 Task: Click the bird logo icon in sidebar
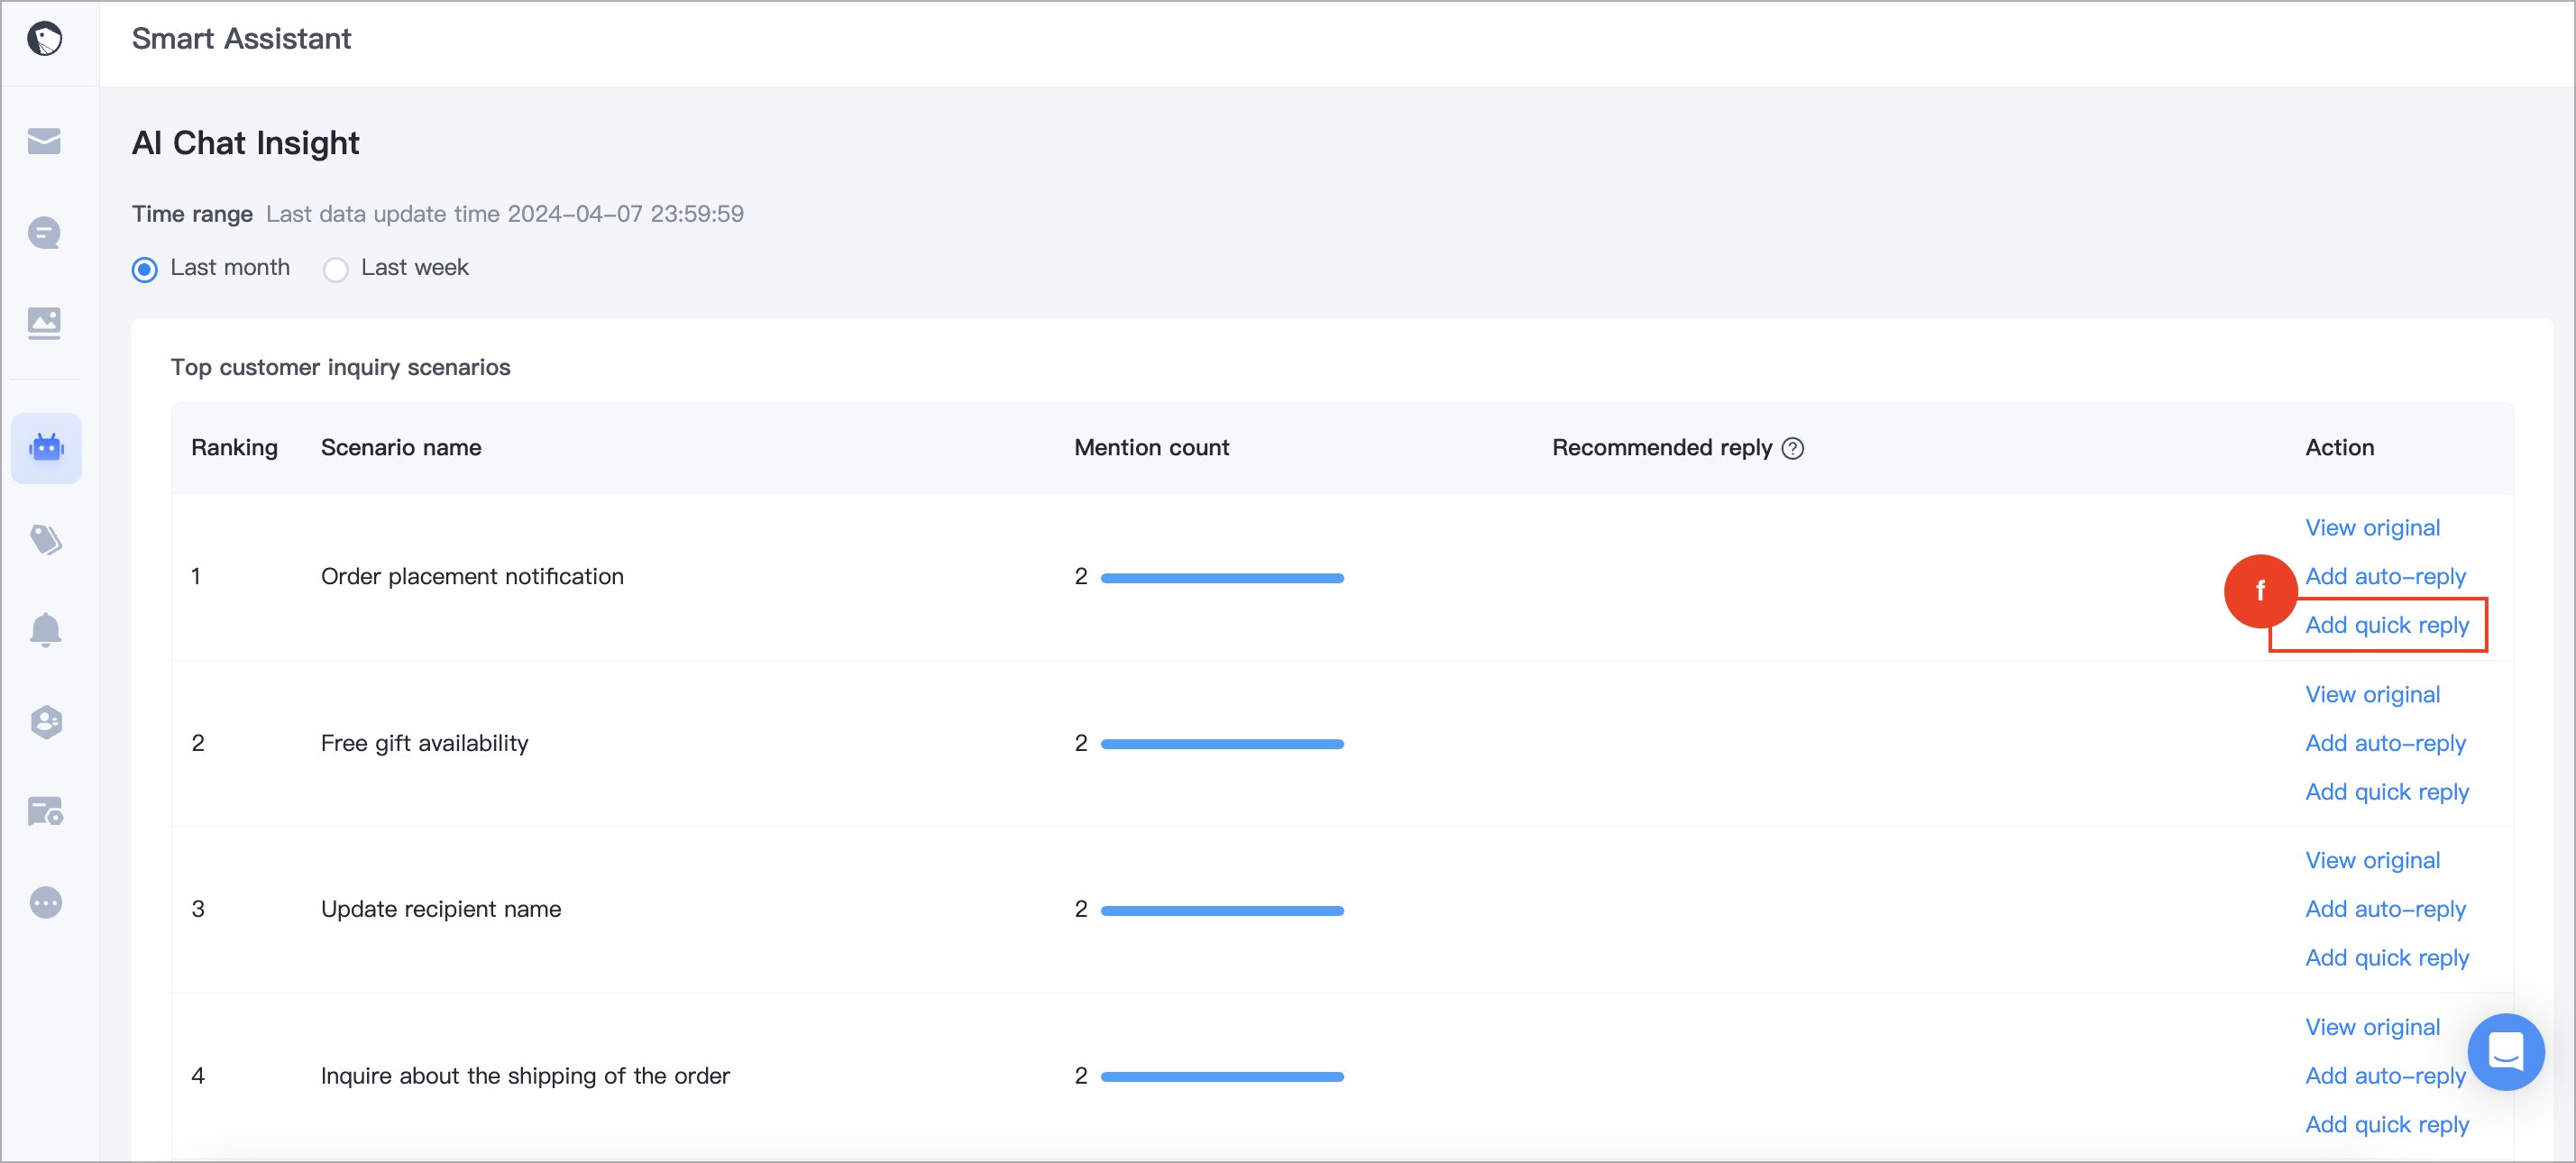[45, 39]
